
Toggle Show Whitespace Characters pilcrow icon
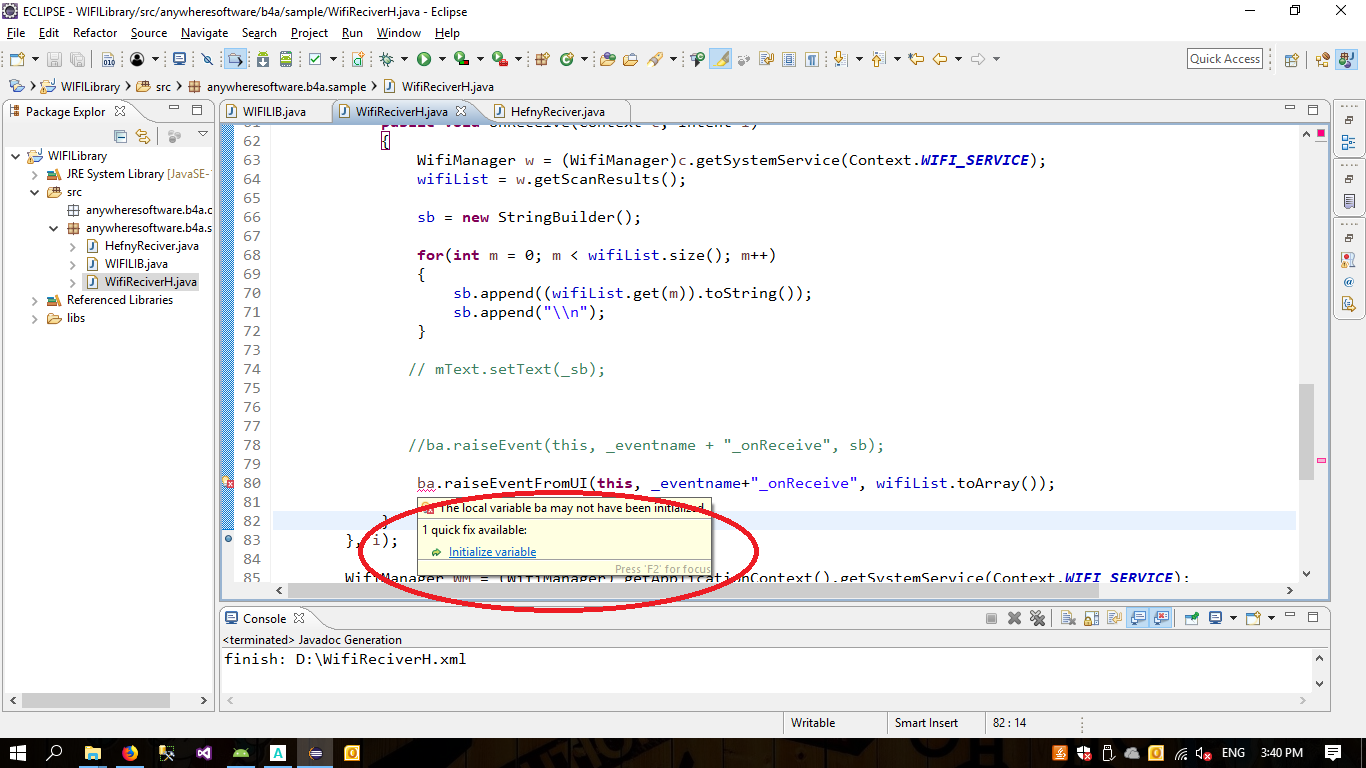point(812,59)
